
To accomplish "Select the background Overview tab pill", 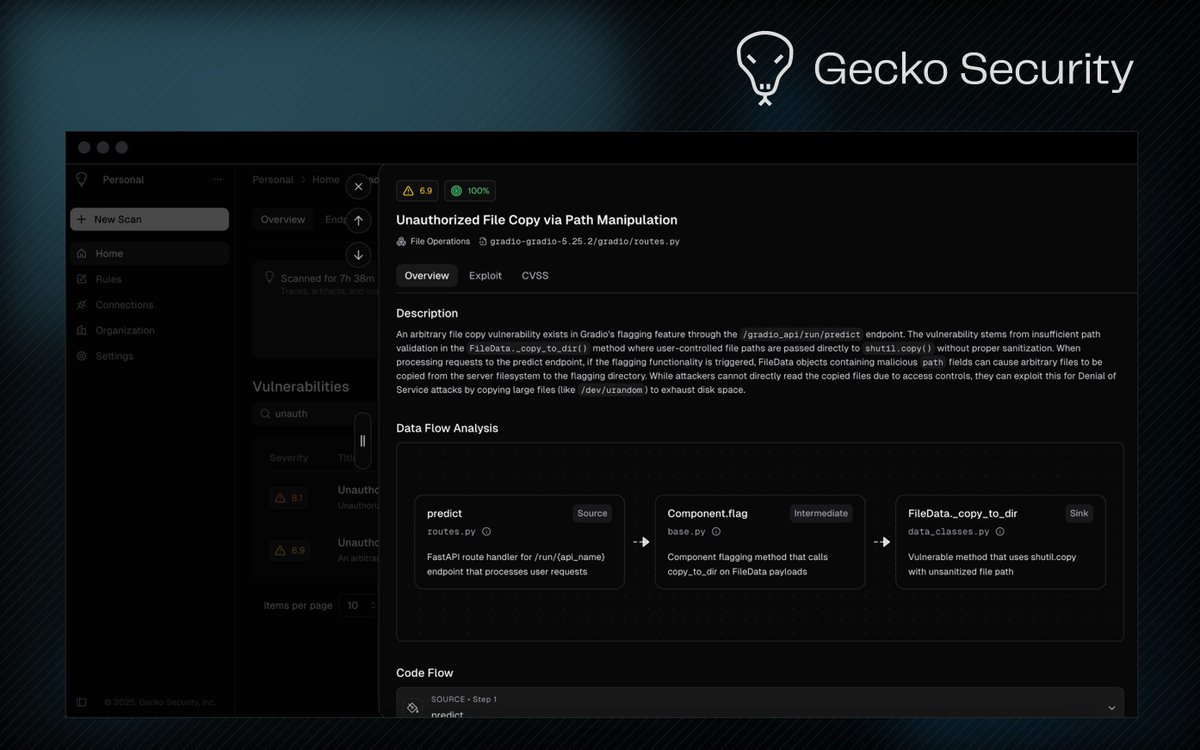I will (283, 219).
